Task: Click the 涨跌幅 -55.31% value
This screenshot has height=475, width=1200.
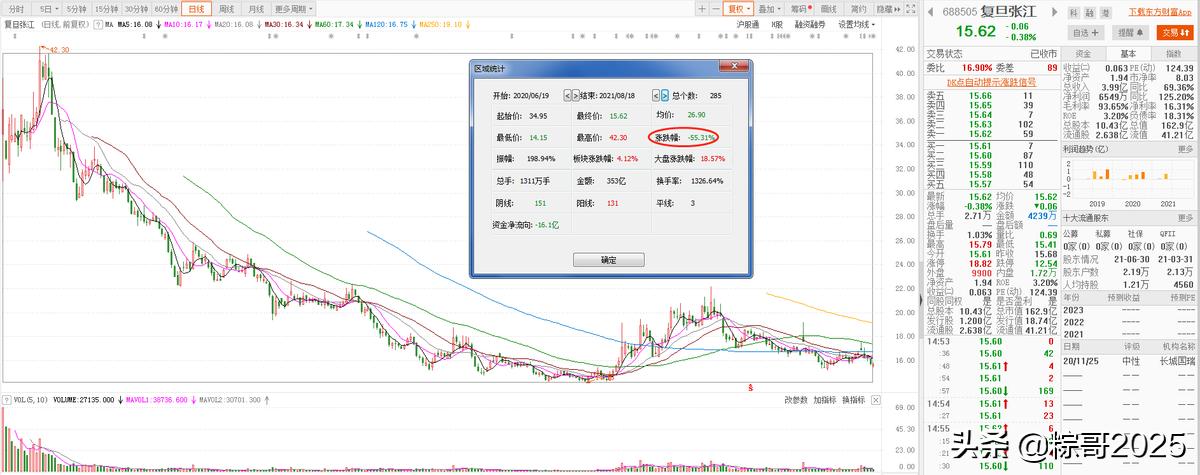Action: point(701,137)
